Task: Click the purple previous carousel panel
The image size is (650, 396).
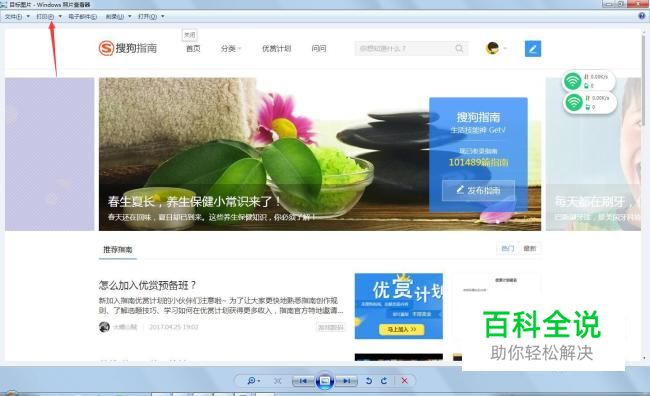Action: 50,154
